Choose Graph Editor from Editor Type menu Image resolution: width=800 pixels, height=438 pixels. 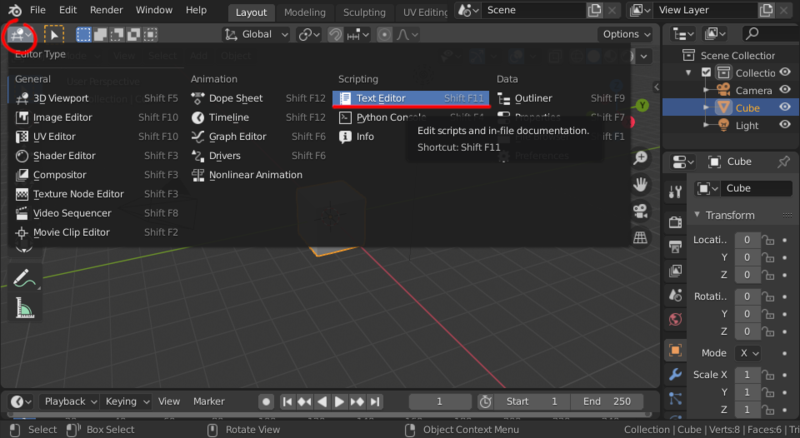click(x=258, y=136)
